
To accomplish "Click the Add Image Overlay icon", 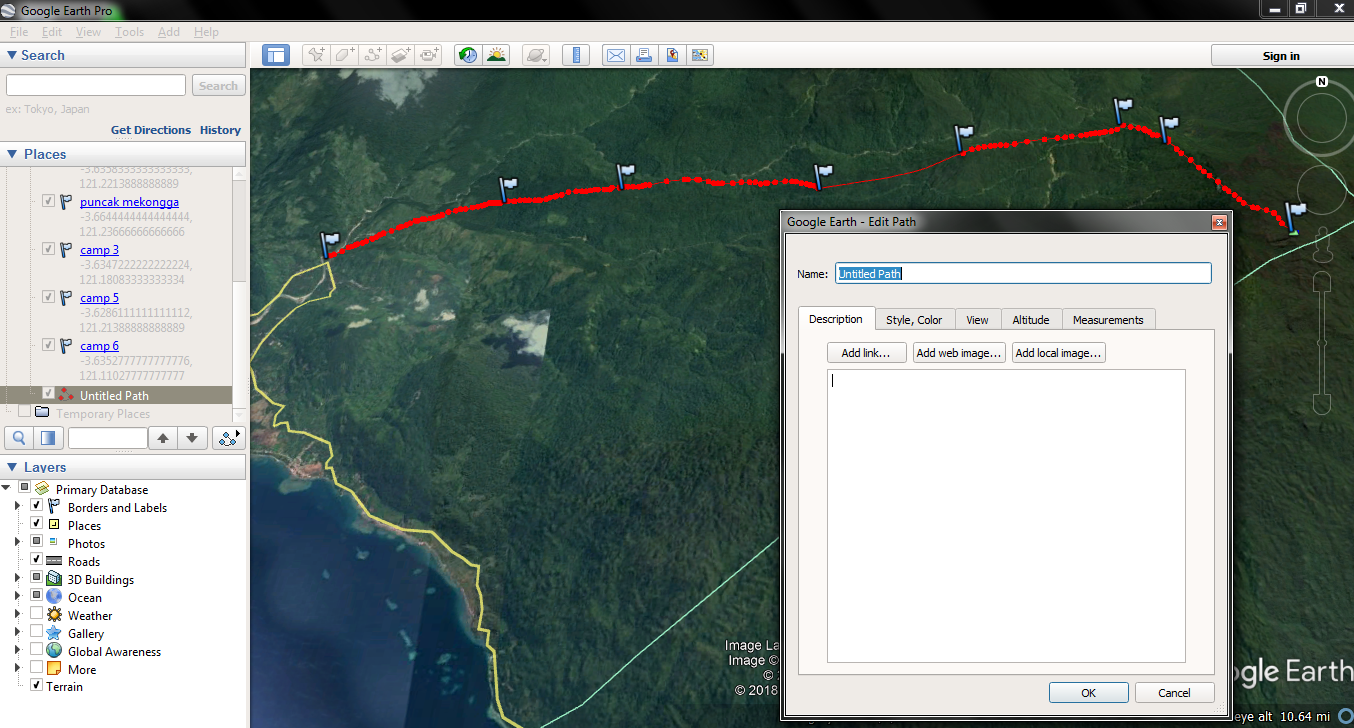I will (401, 55).
